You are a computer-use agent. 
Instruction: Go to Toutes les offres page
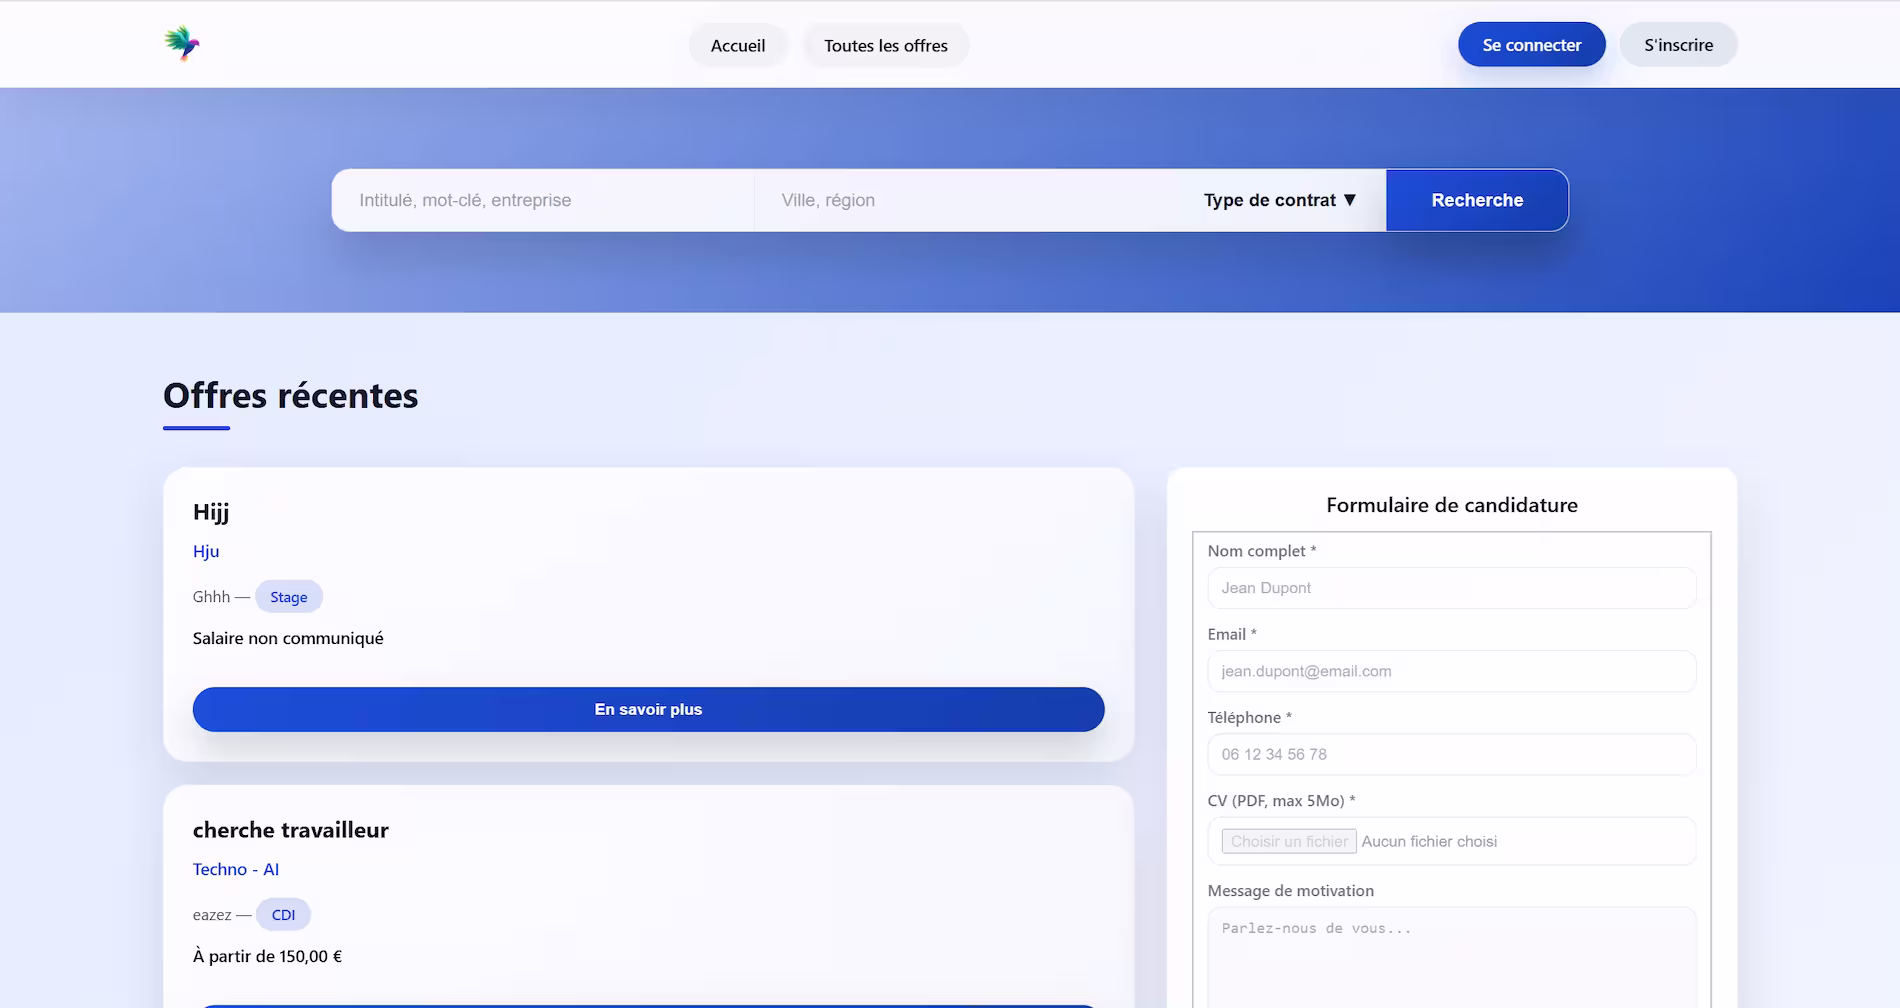(x=885, y=46)
